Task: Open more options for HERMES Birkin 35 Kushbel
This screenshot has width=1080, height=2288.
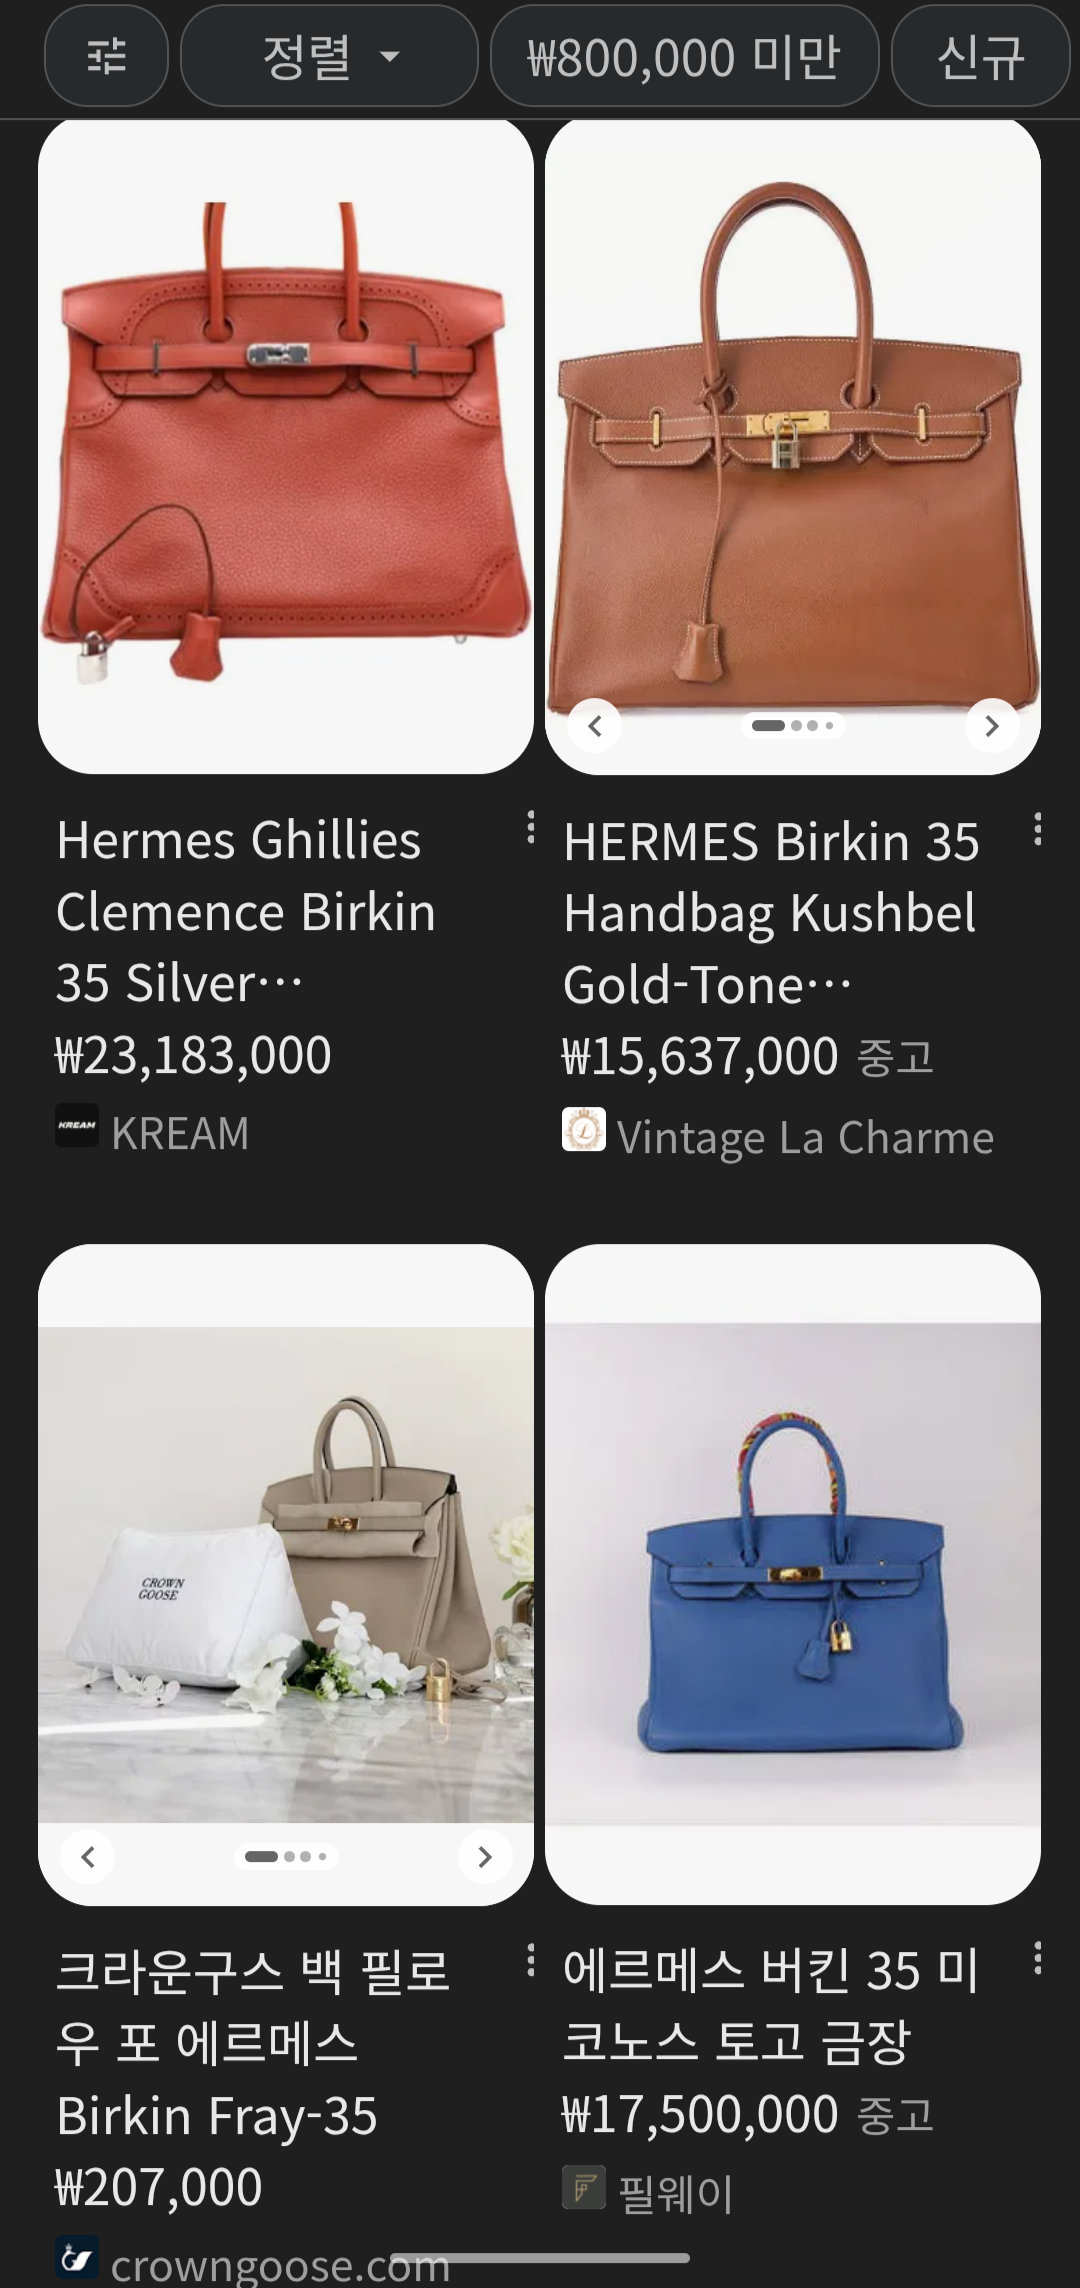Action: [1038, 829]
